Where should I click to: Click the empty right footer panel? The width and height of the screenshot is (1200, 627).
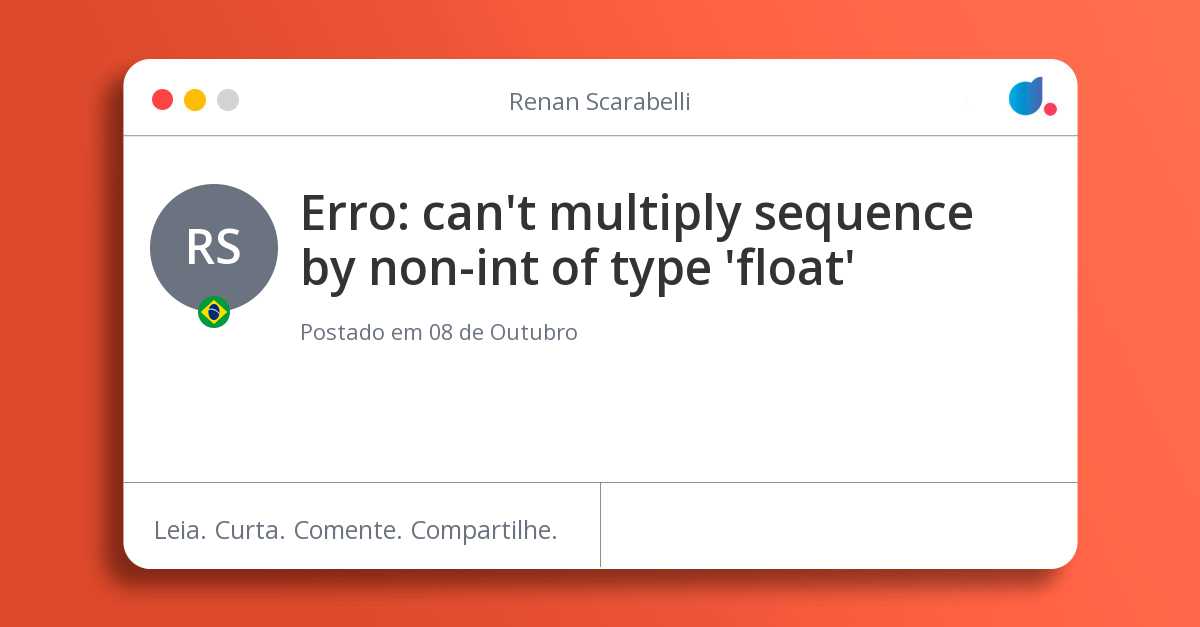coord(838,525)
